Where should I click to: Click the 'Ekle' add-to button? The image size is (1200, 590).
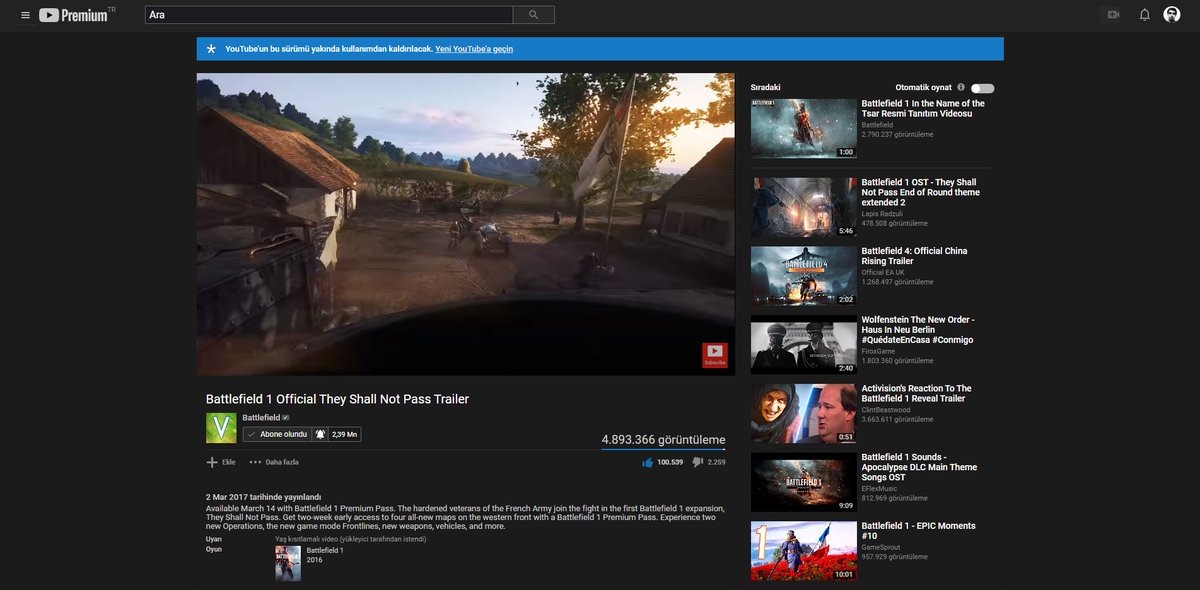[x=221, y=462]
